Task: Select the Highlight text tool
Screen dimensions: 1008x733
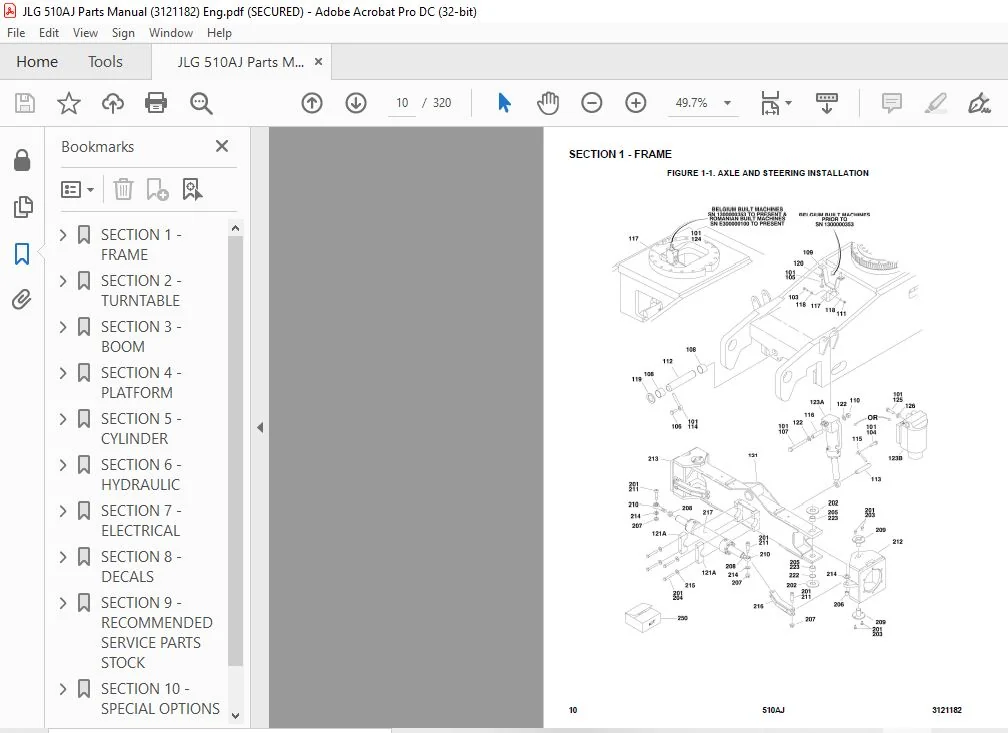Action: (x=935, y=103)
